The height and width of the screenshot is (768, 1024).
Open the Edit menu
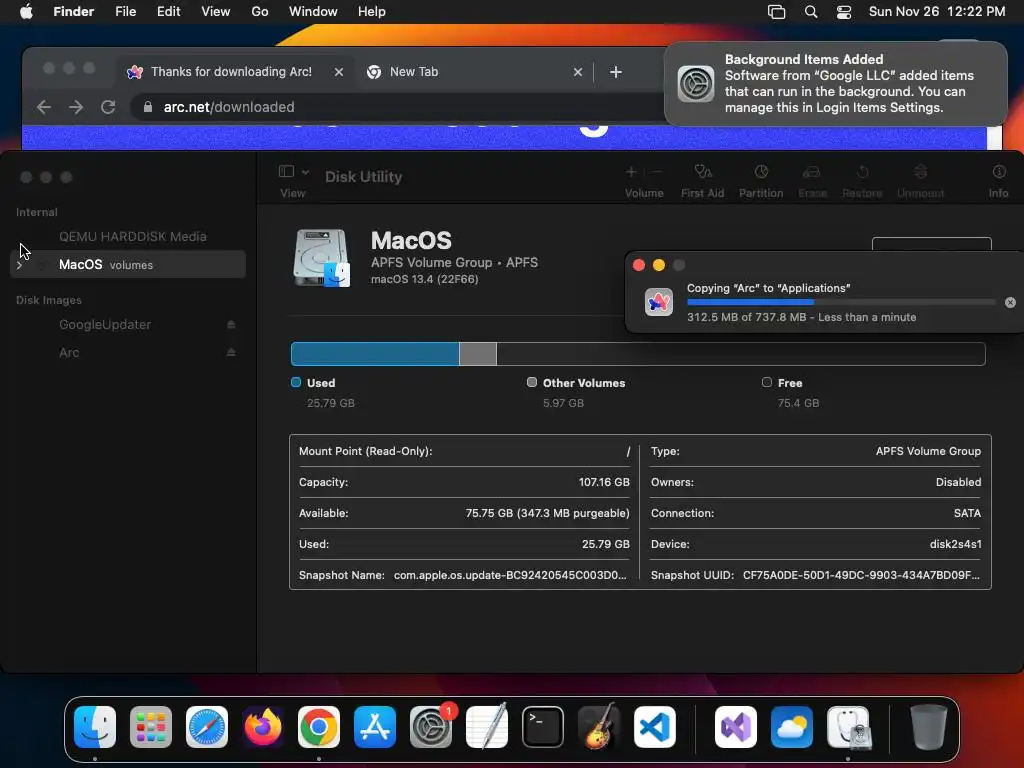(x=168, y=12)
